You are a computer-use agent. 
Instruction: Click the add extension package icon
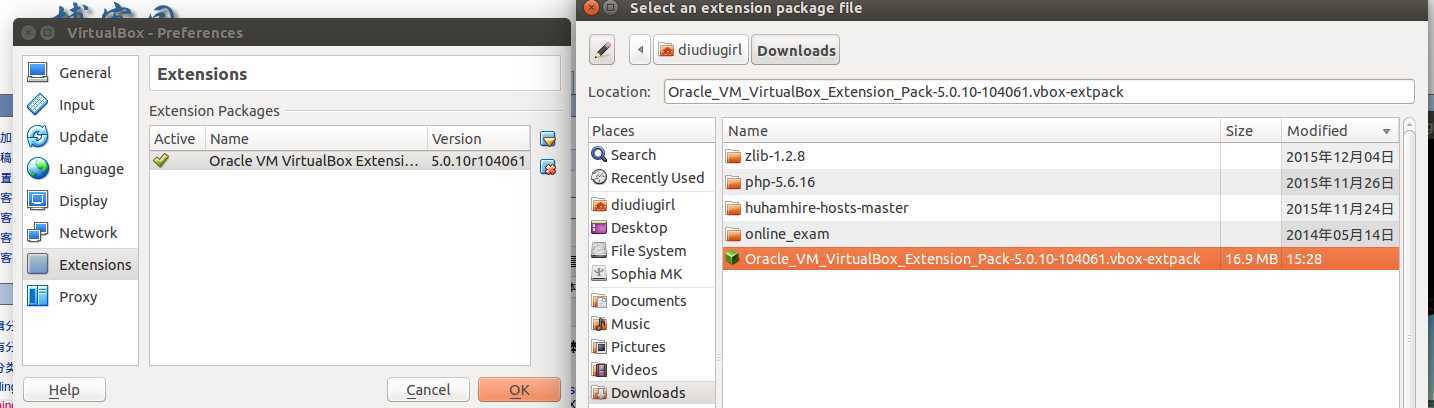pyautogui.click(x=547, y=139)
